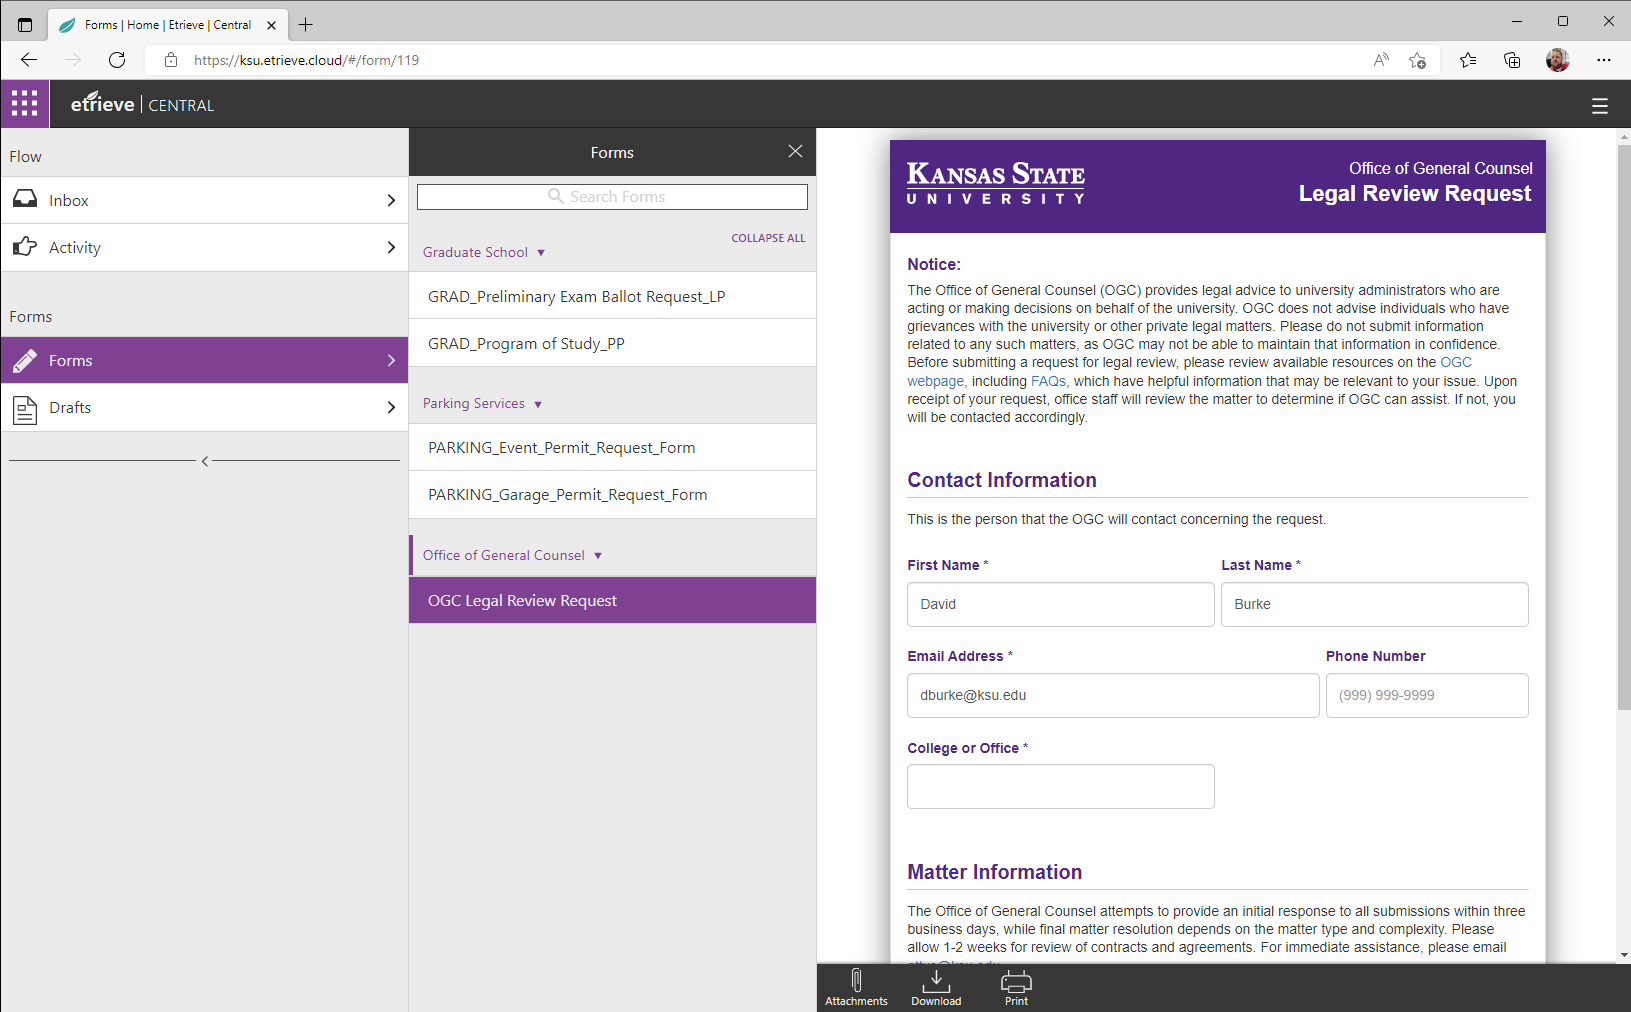Open browser settings ellipsis menu
Image resolution: width=1631 pixels, height=1012 pixels.
point(1604,60)
